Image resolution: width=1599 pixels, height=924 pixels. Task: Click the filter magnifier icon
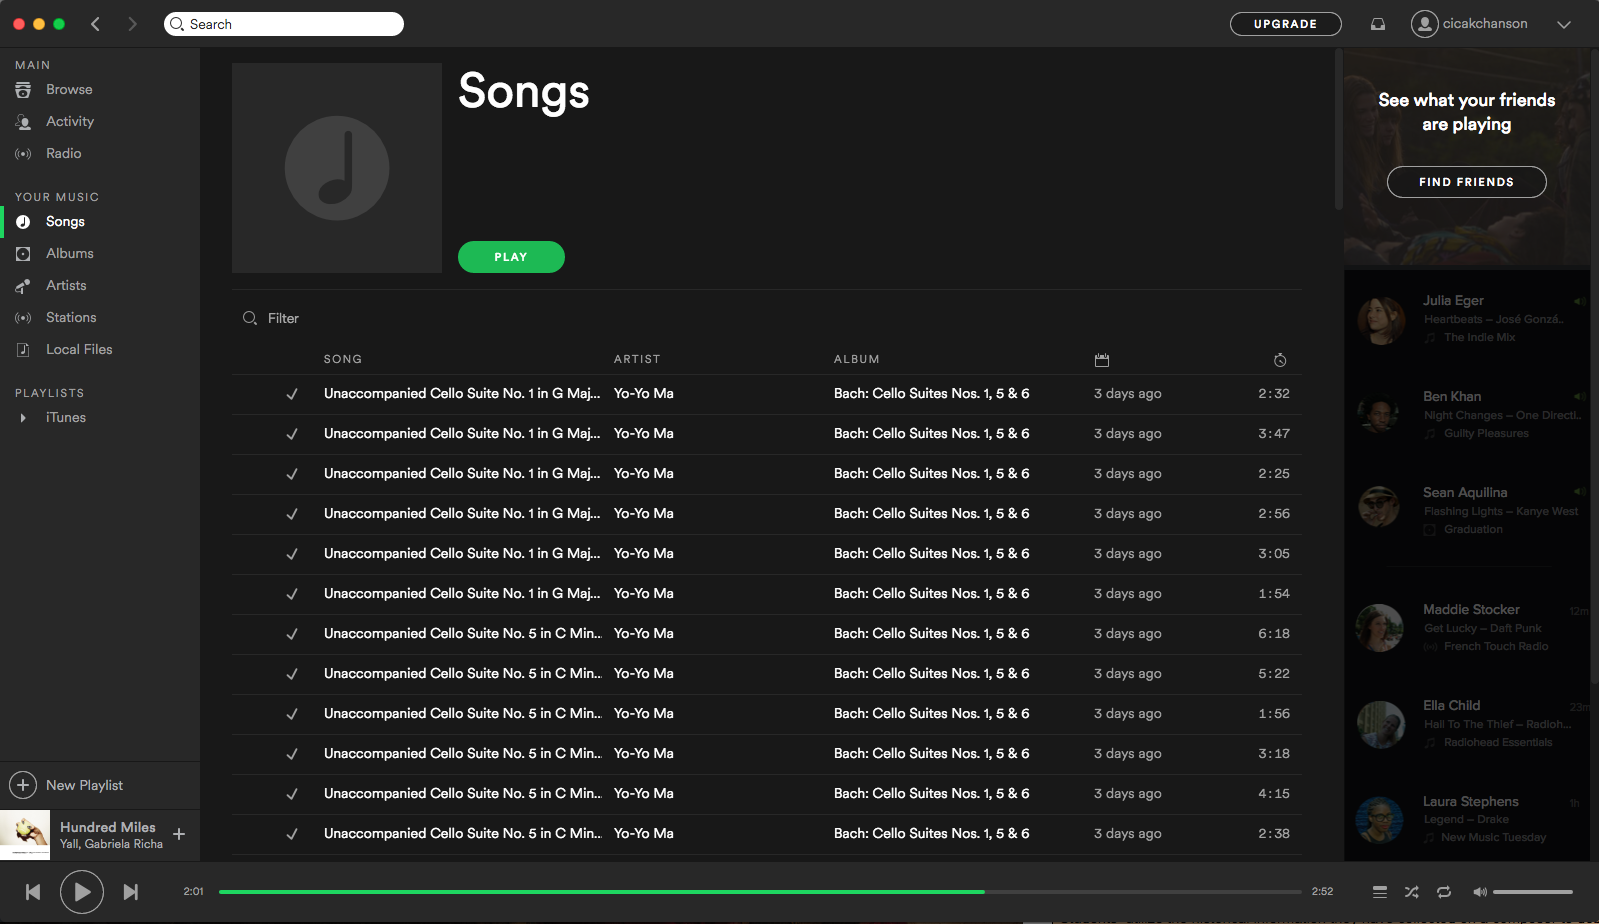(250, 318)
